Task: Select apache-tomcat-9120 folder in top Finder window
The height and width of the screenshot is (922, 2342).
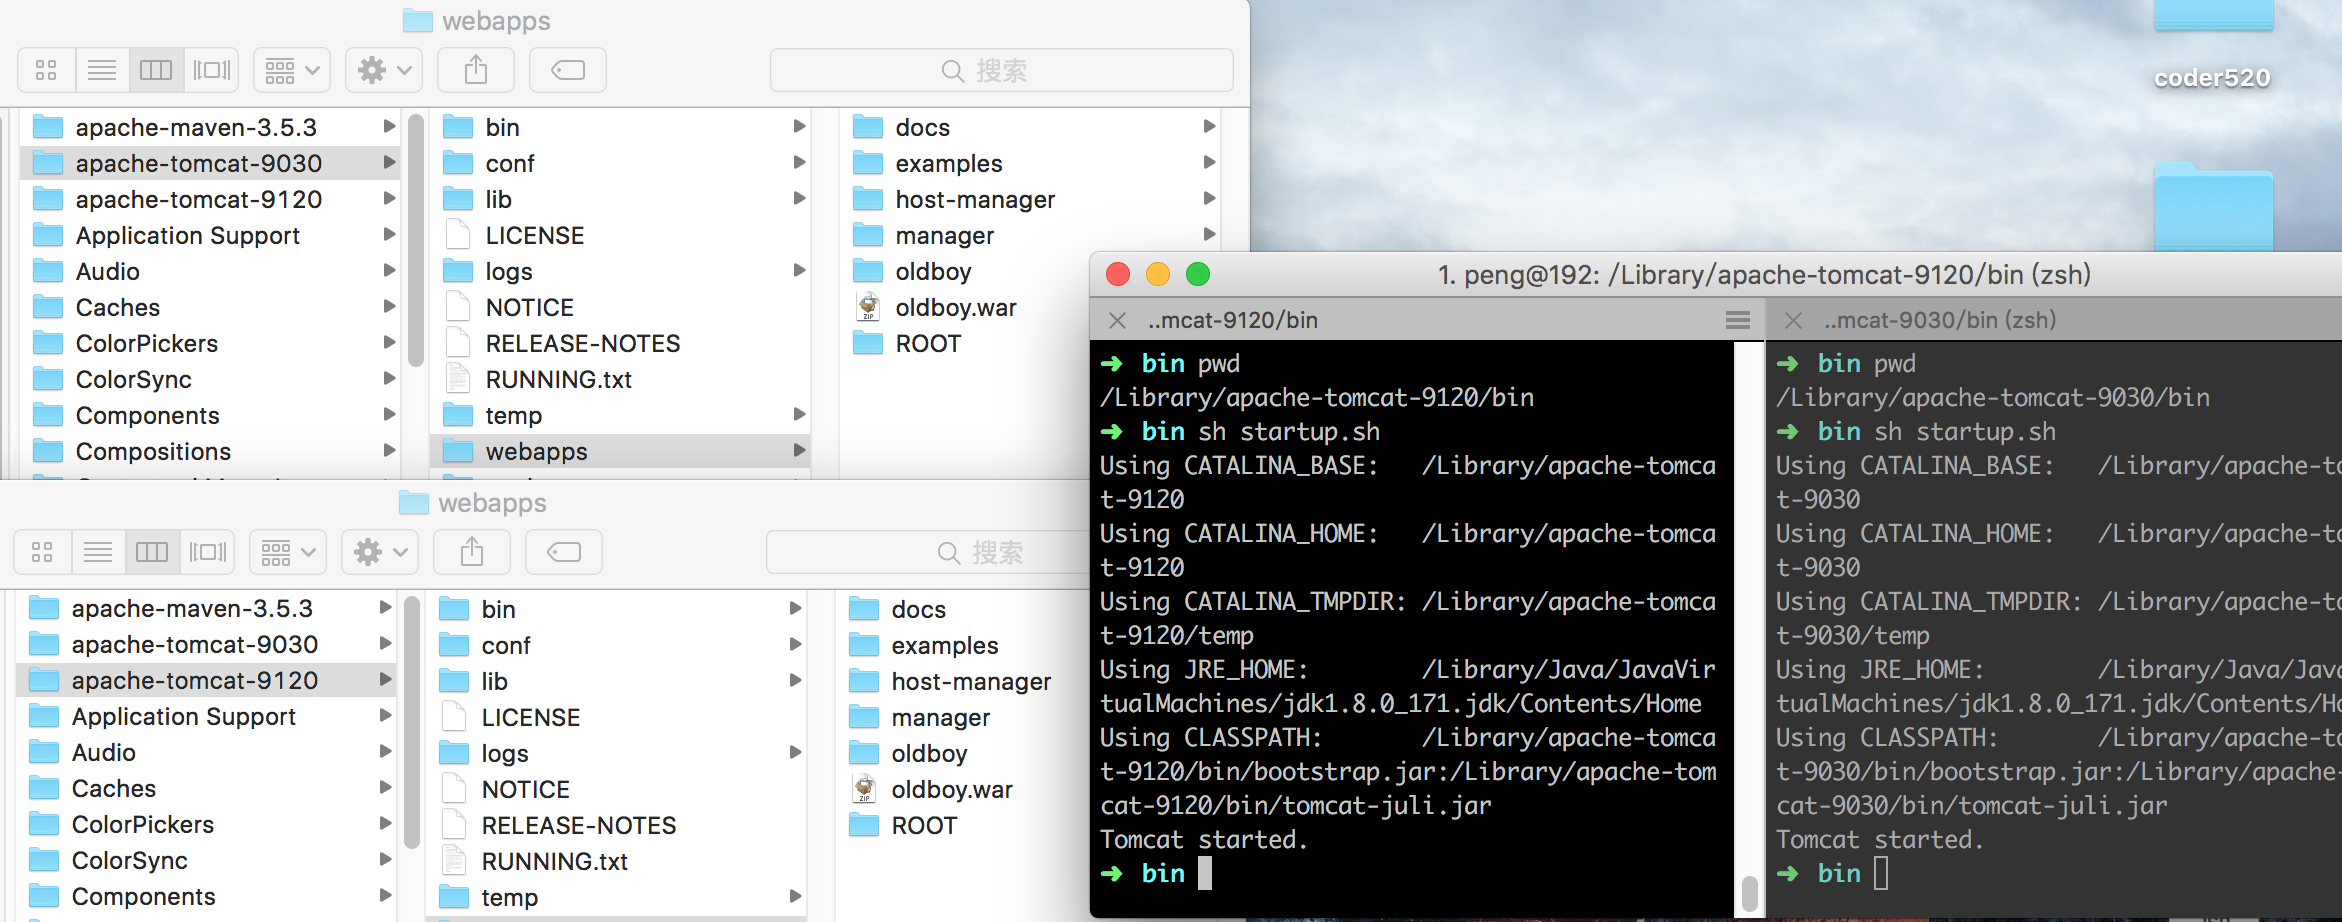Action: click(210, 199)
